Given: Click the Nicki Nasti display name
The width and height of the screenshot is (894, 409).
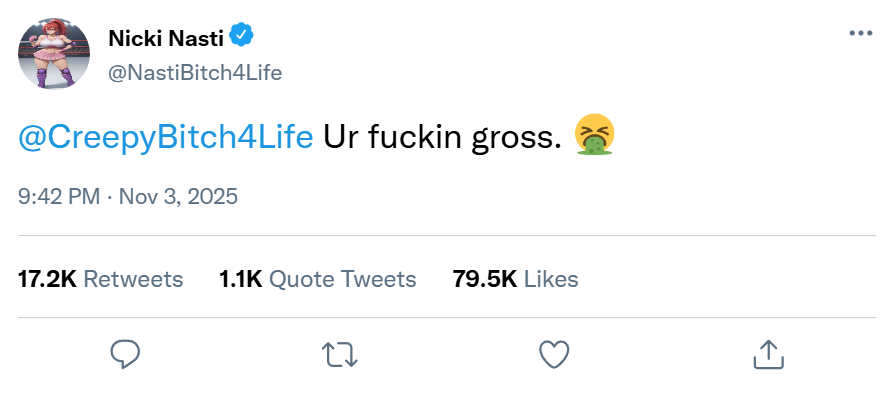Looking at the screenshot, I should point(165,38).
